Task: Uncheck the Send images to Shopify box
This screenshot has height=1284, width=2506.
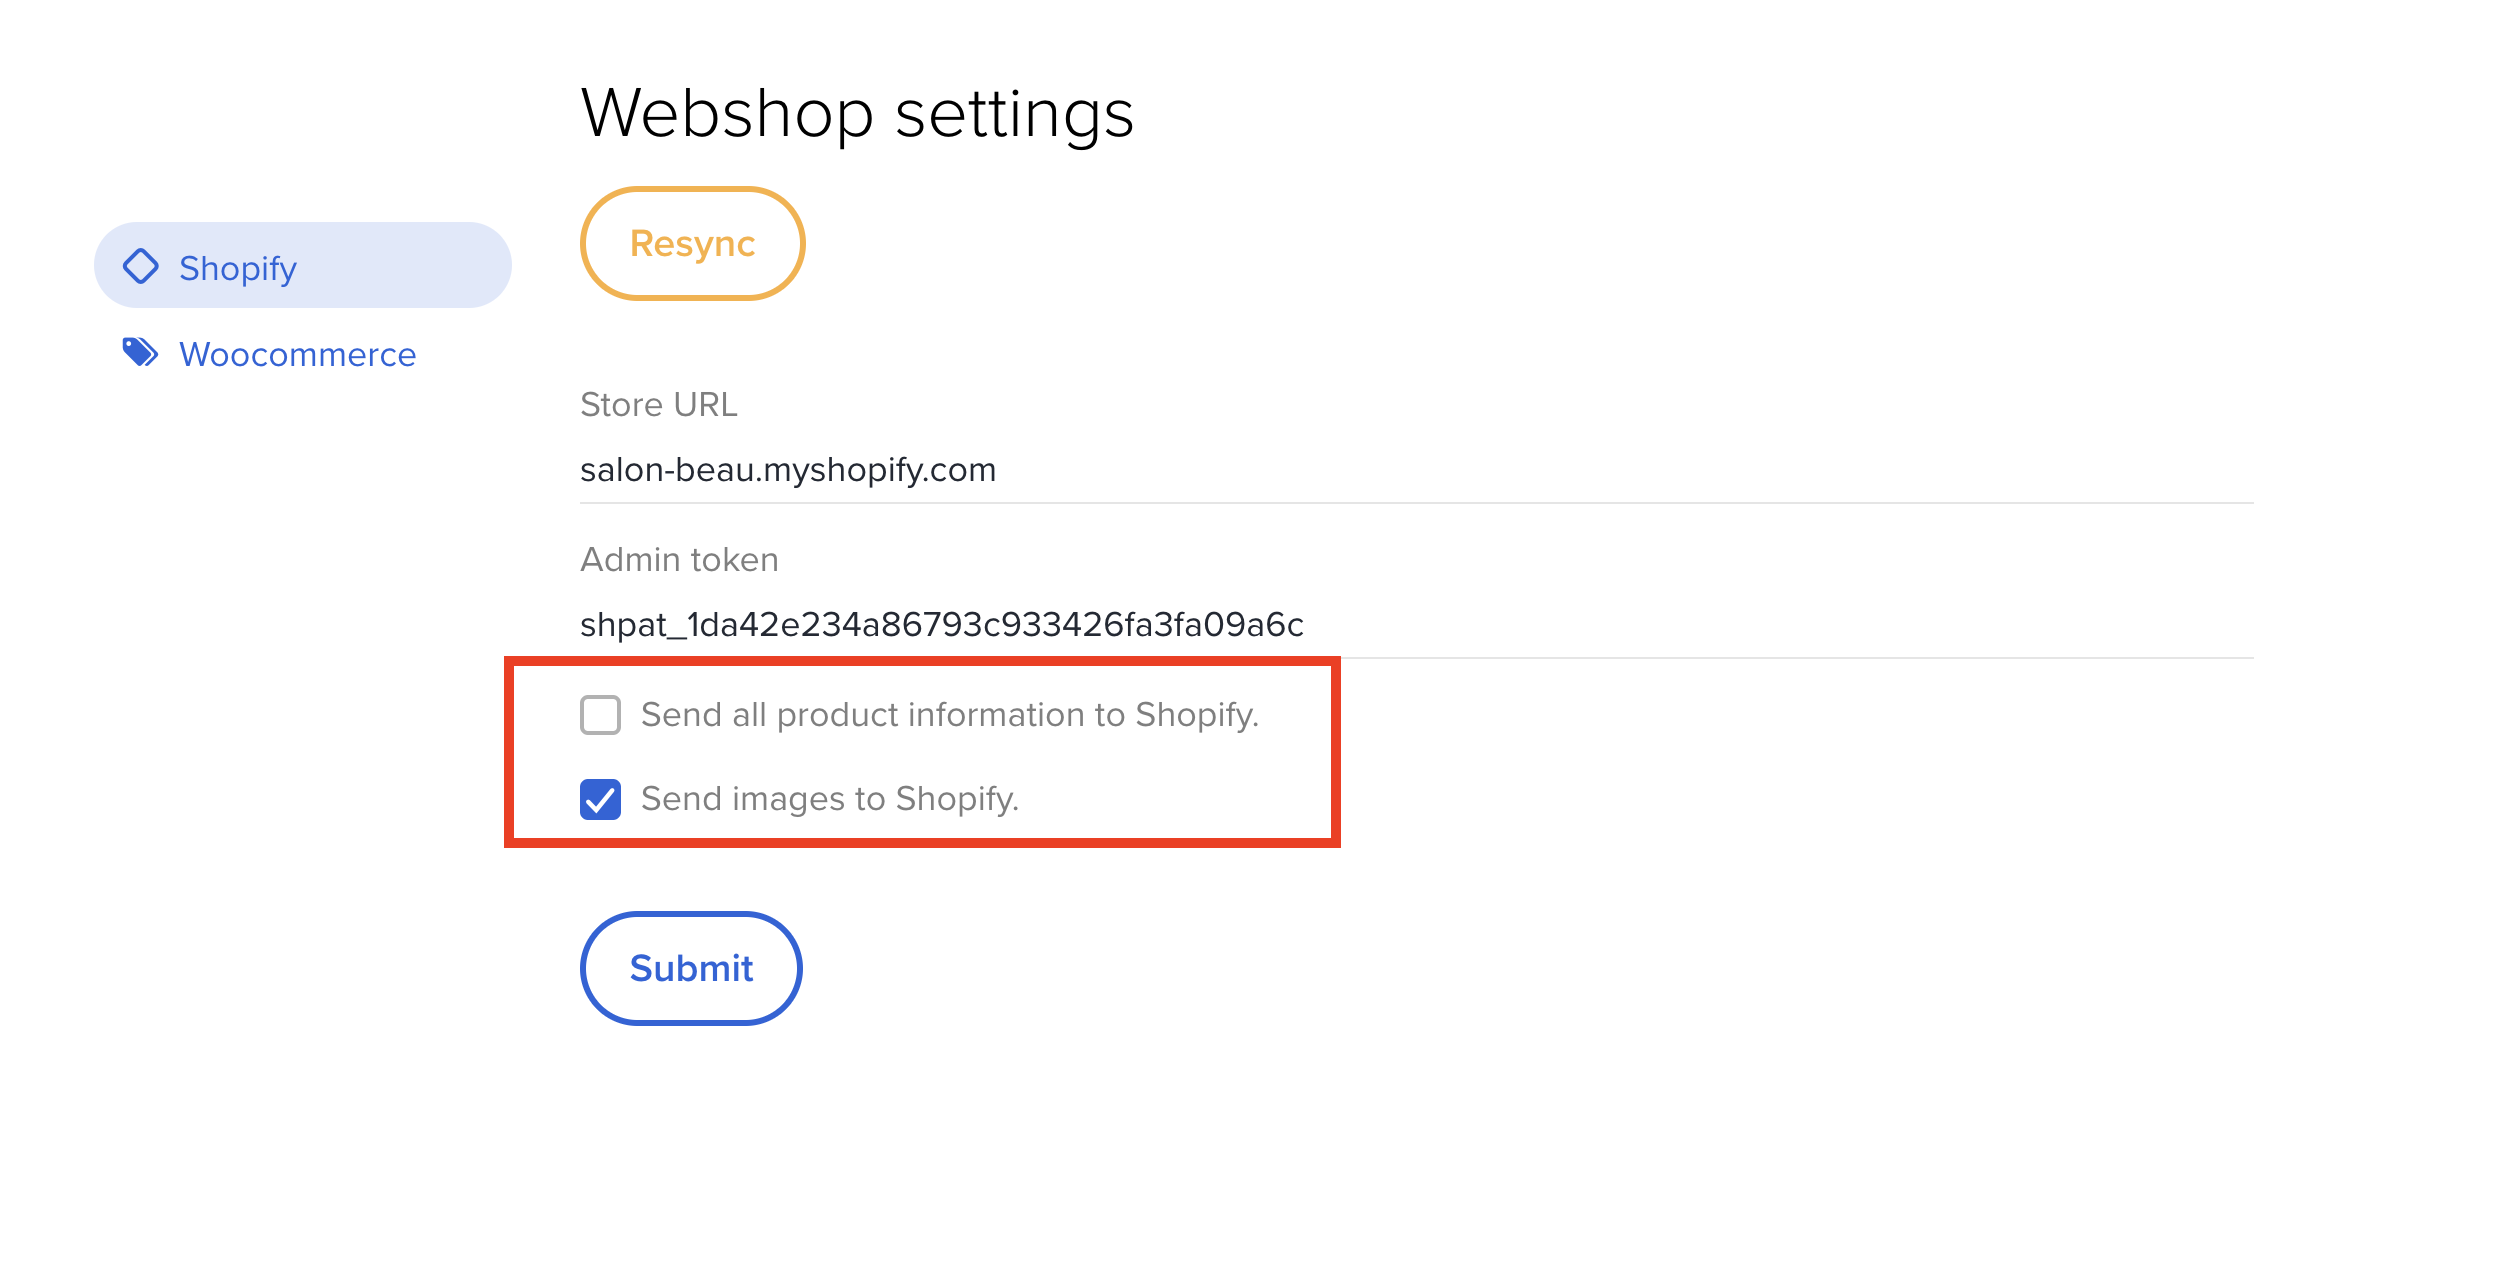Action: pyautogui.click(x=600, y=799)
